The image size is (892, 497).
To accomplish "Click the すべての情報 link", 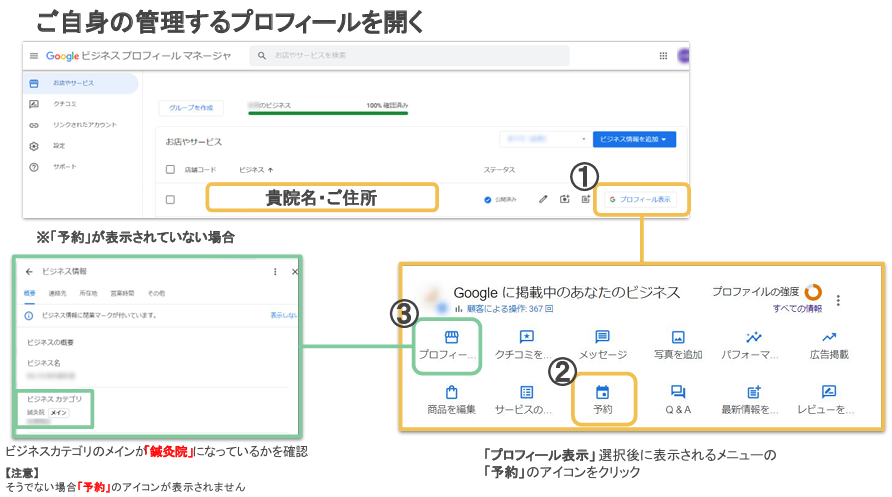I will click(797, 309).
